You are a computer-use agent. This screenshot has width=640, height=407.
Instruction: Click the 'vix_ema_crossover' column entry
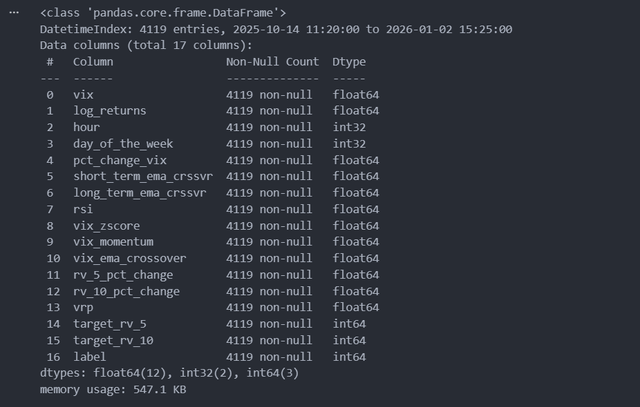click(130, 258)
